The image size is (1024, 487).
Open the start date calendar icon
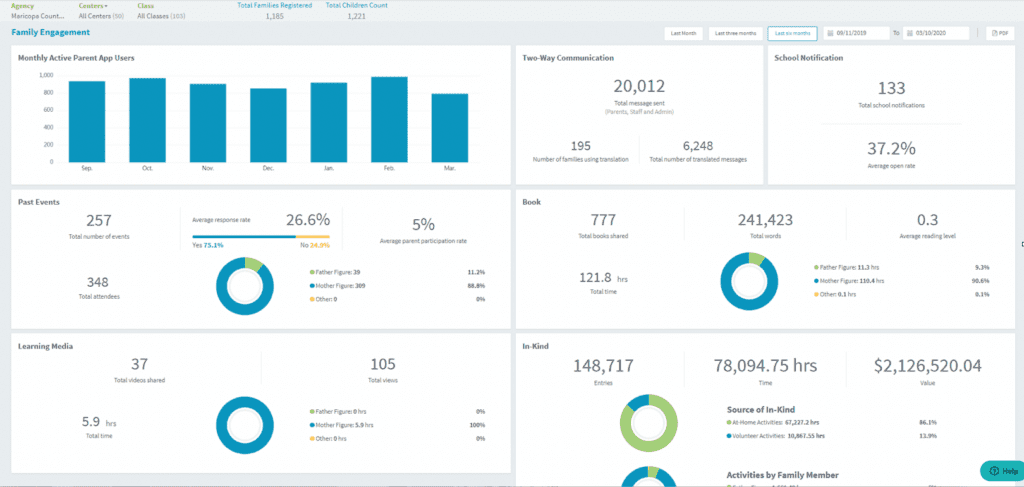pos(830,33)
